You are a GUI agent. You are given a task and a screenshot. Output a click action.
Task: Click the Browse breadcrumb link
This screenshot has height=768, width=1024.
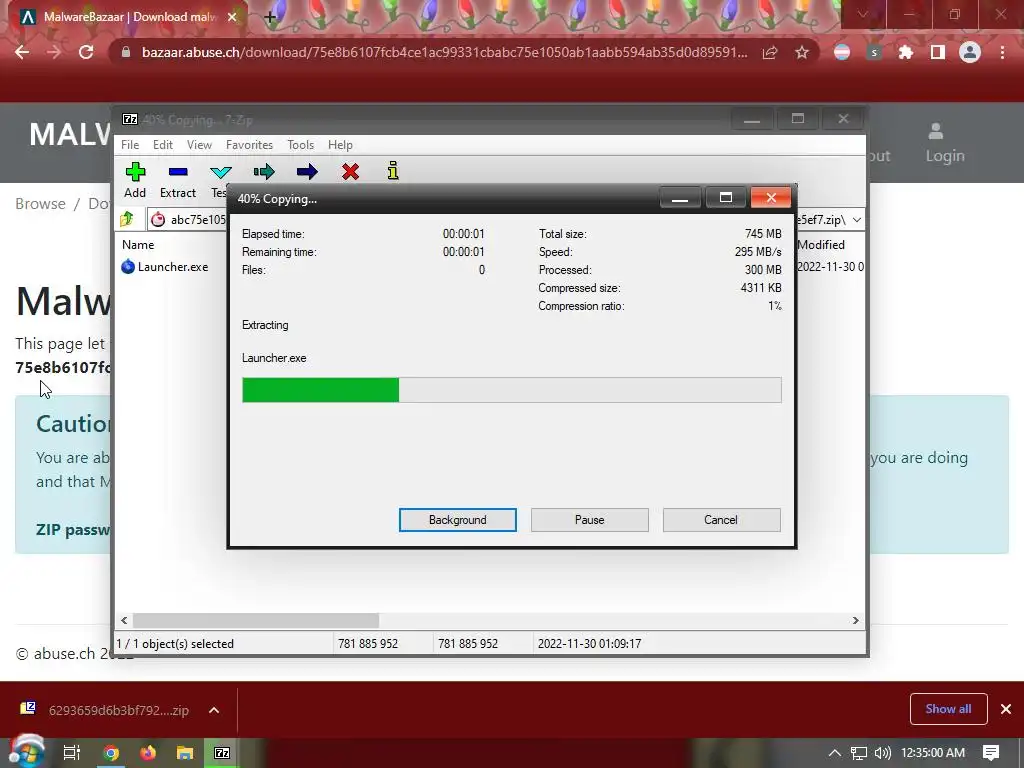pos(40,204)
